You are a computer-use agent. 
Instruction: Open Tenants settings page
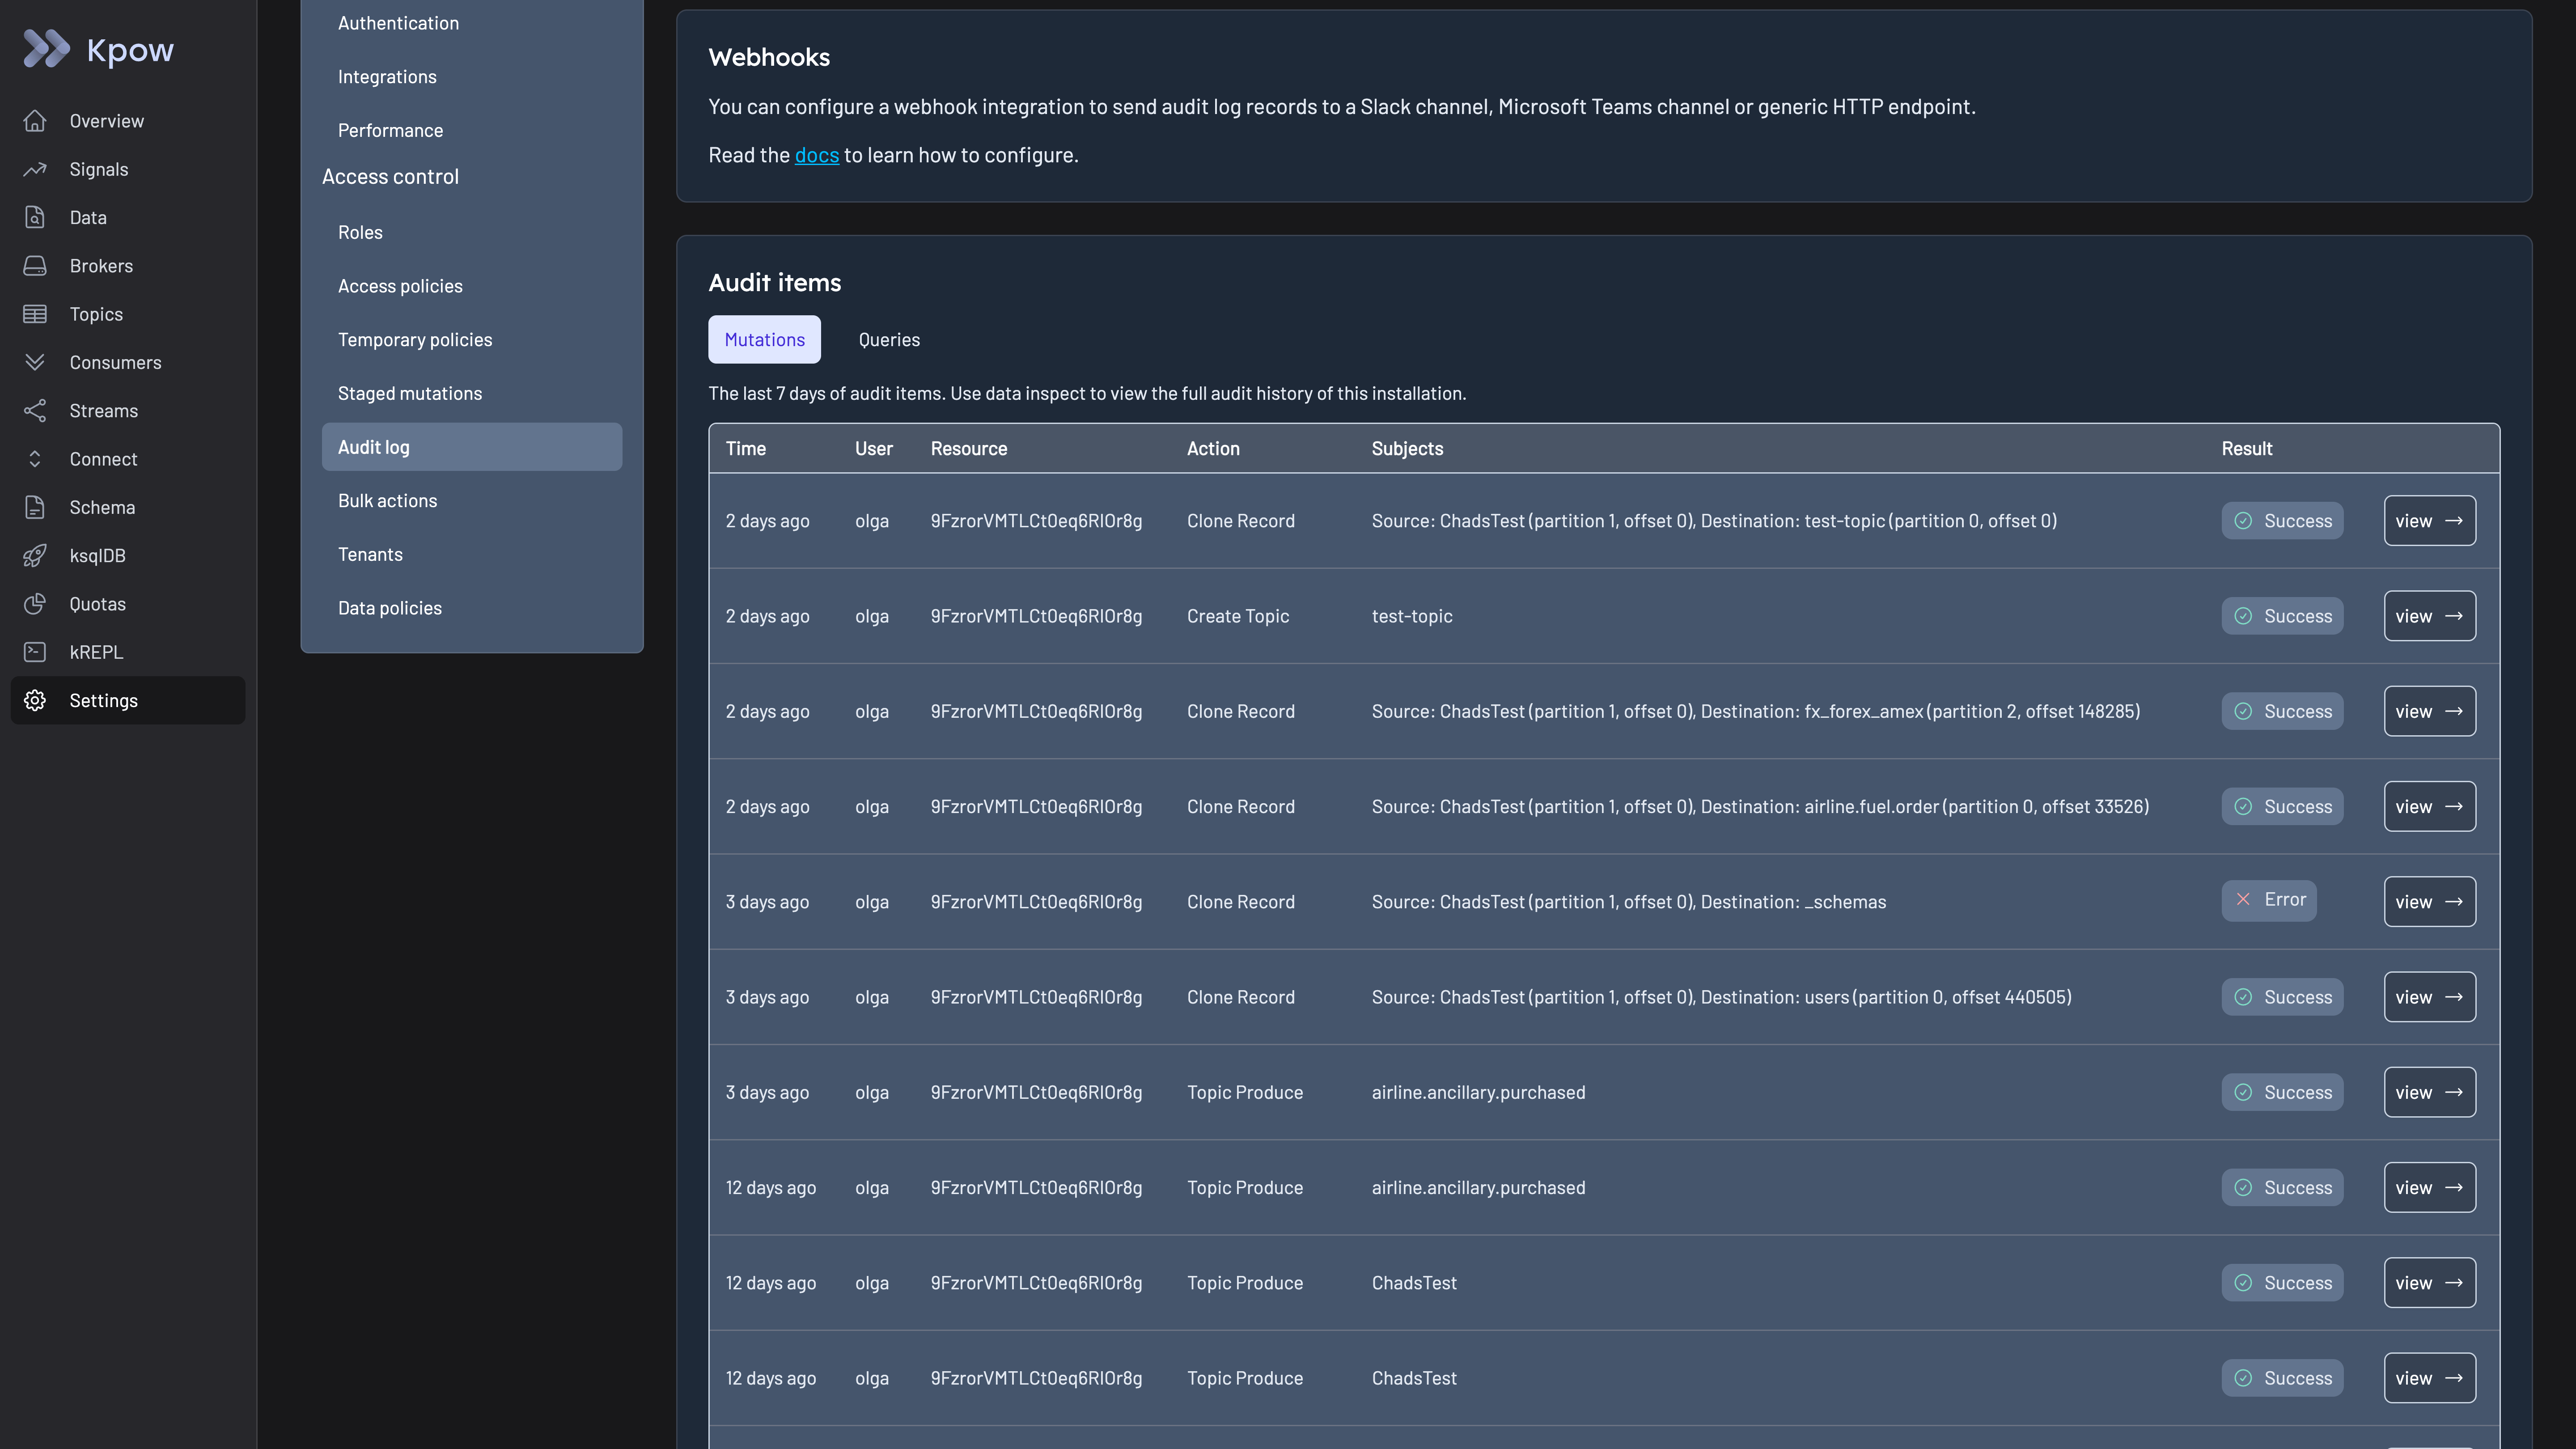[370, 555]
